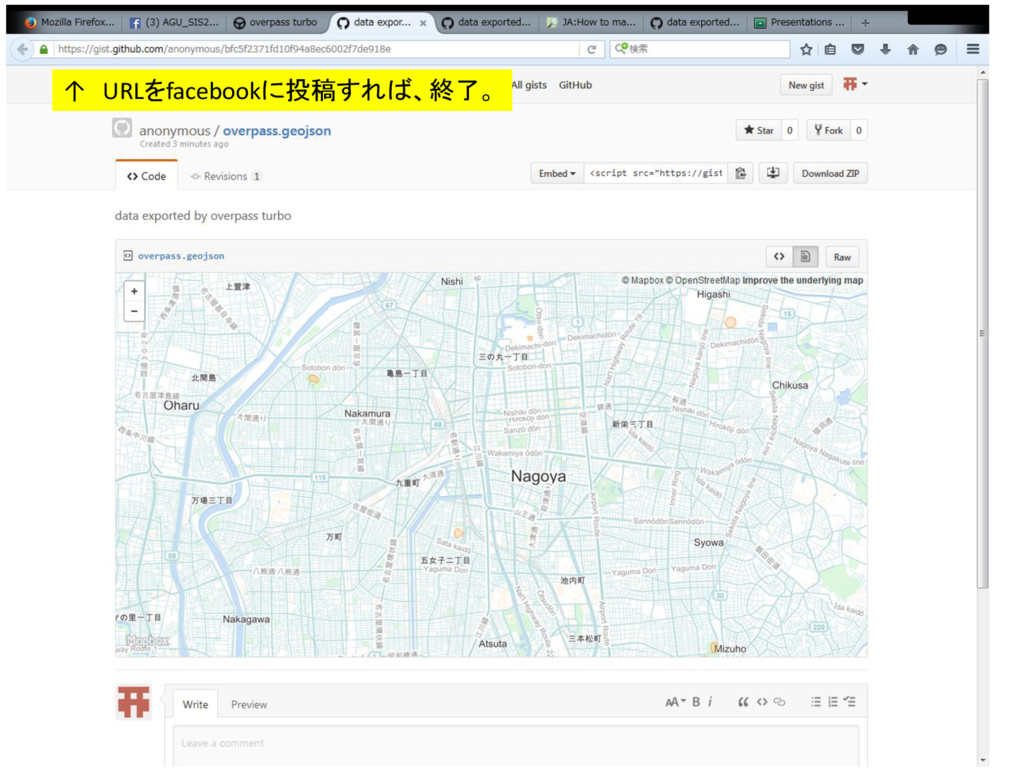Click the save-to-desktop icon beside Download ZIP
Screen dimensions: 1024x768
tap(773, 173)
